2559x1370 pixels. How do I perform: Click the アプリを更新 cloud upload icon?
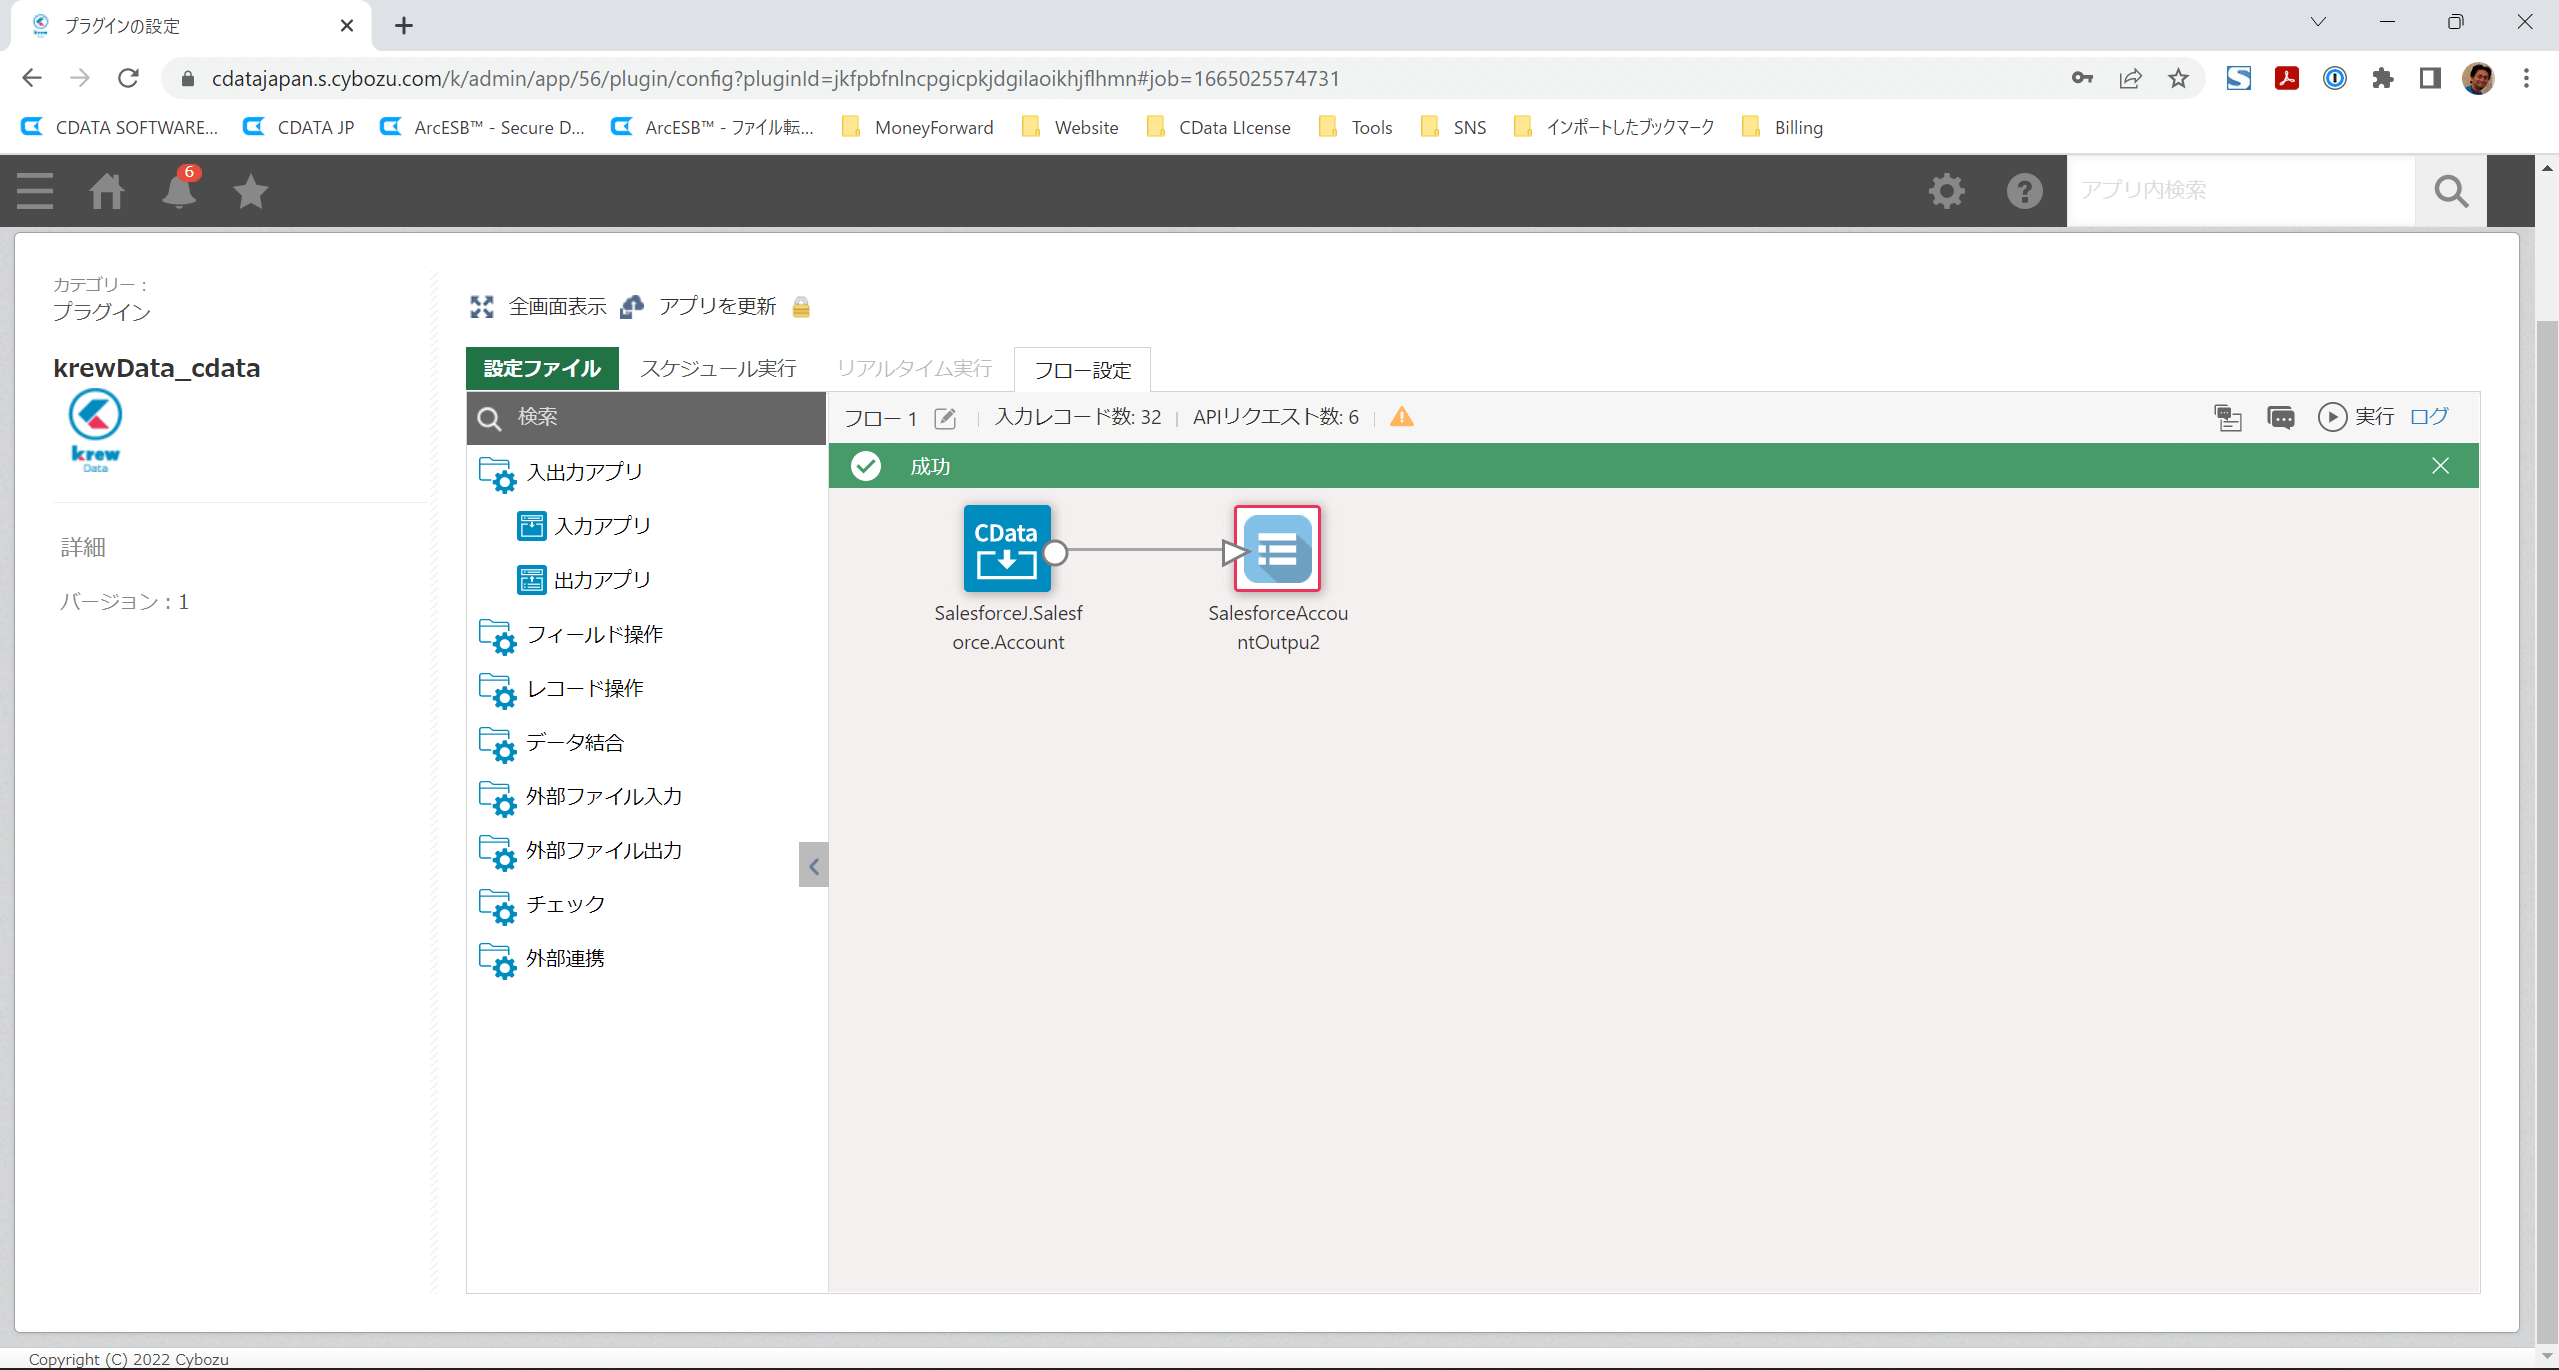coord(632,307)
